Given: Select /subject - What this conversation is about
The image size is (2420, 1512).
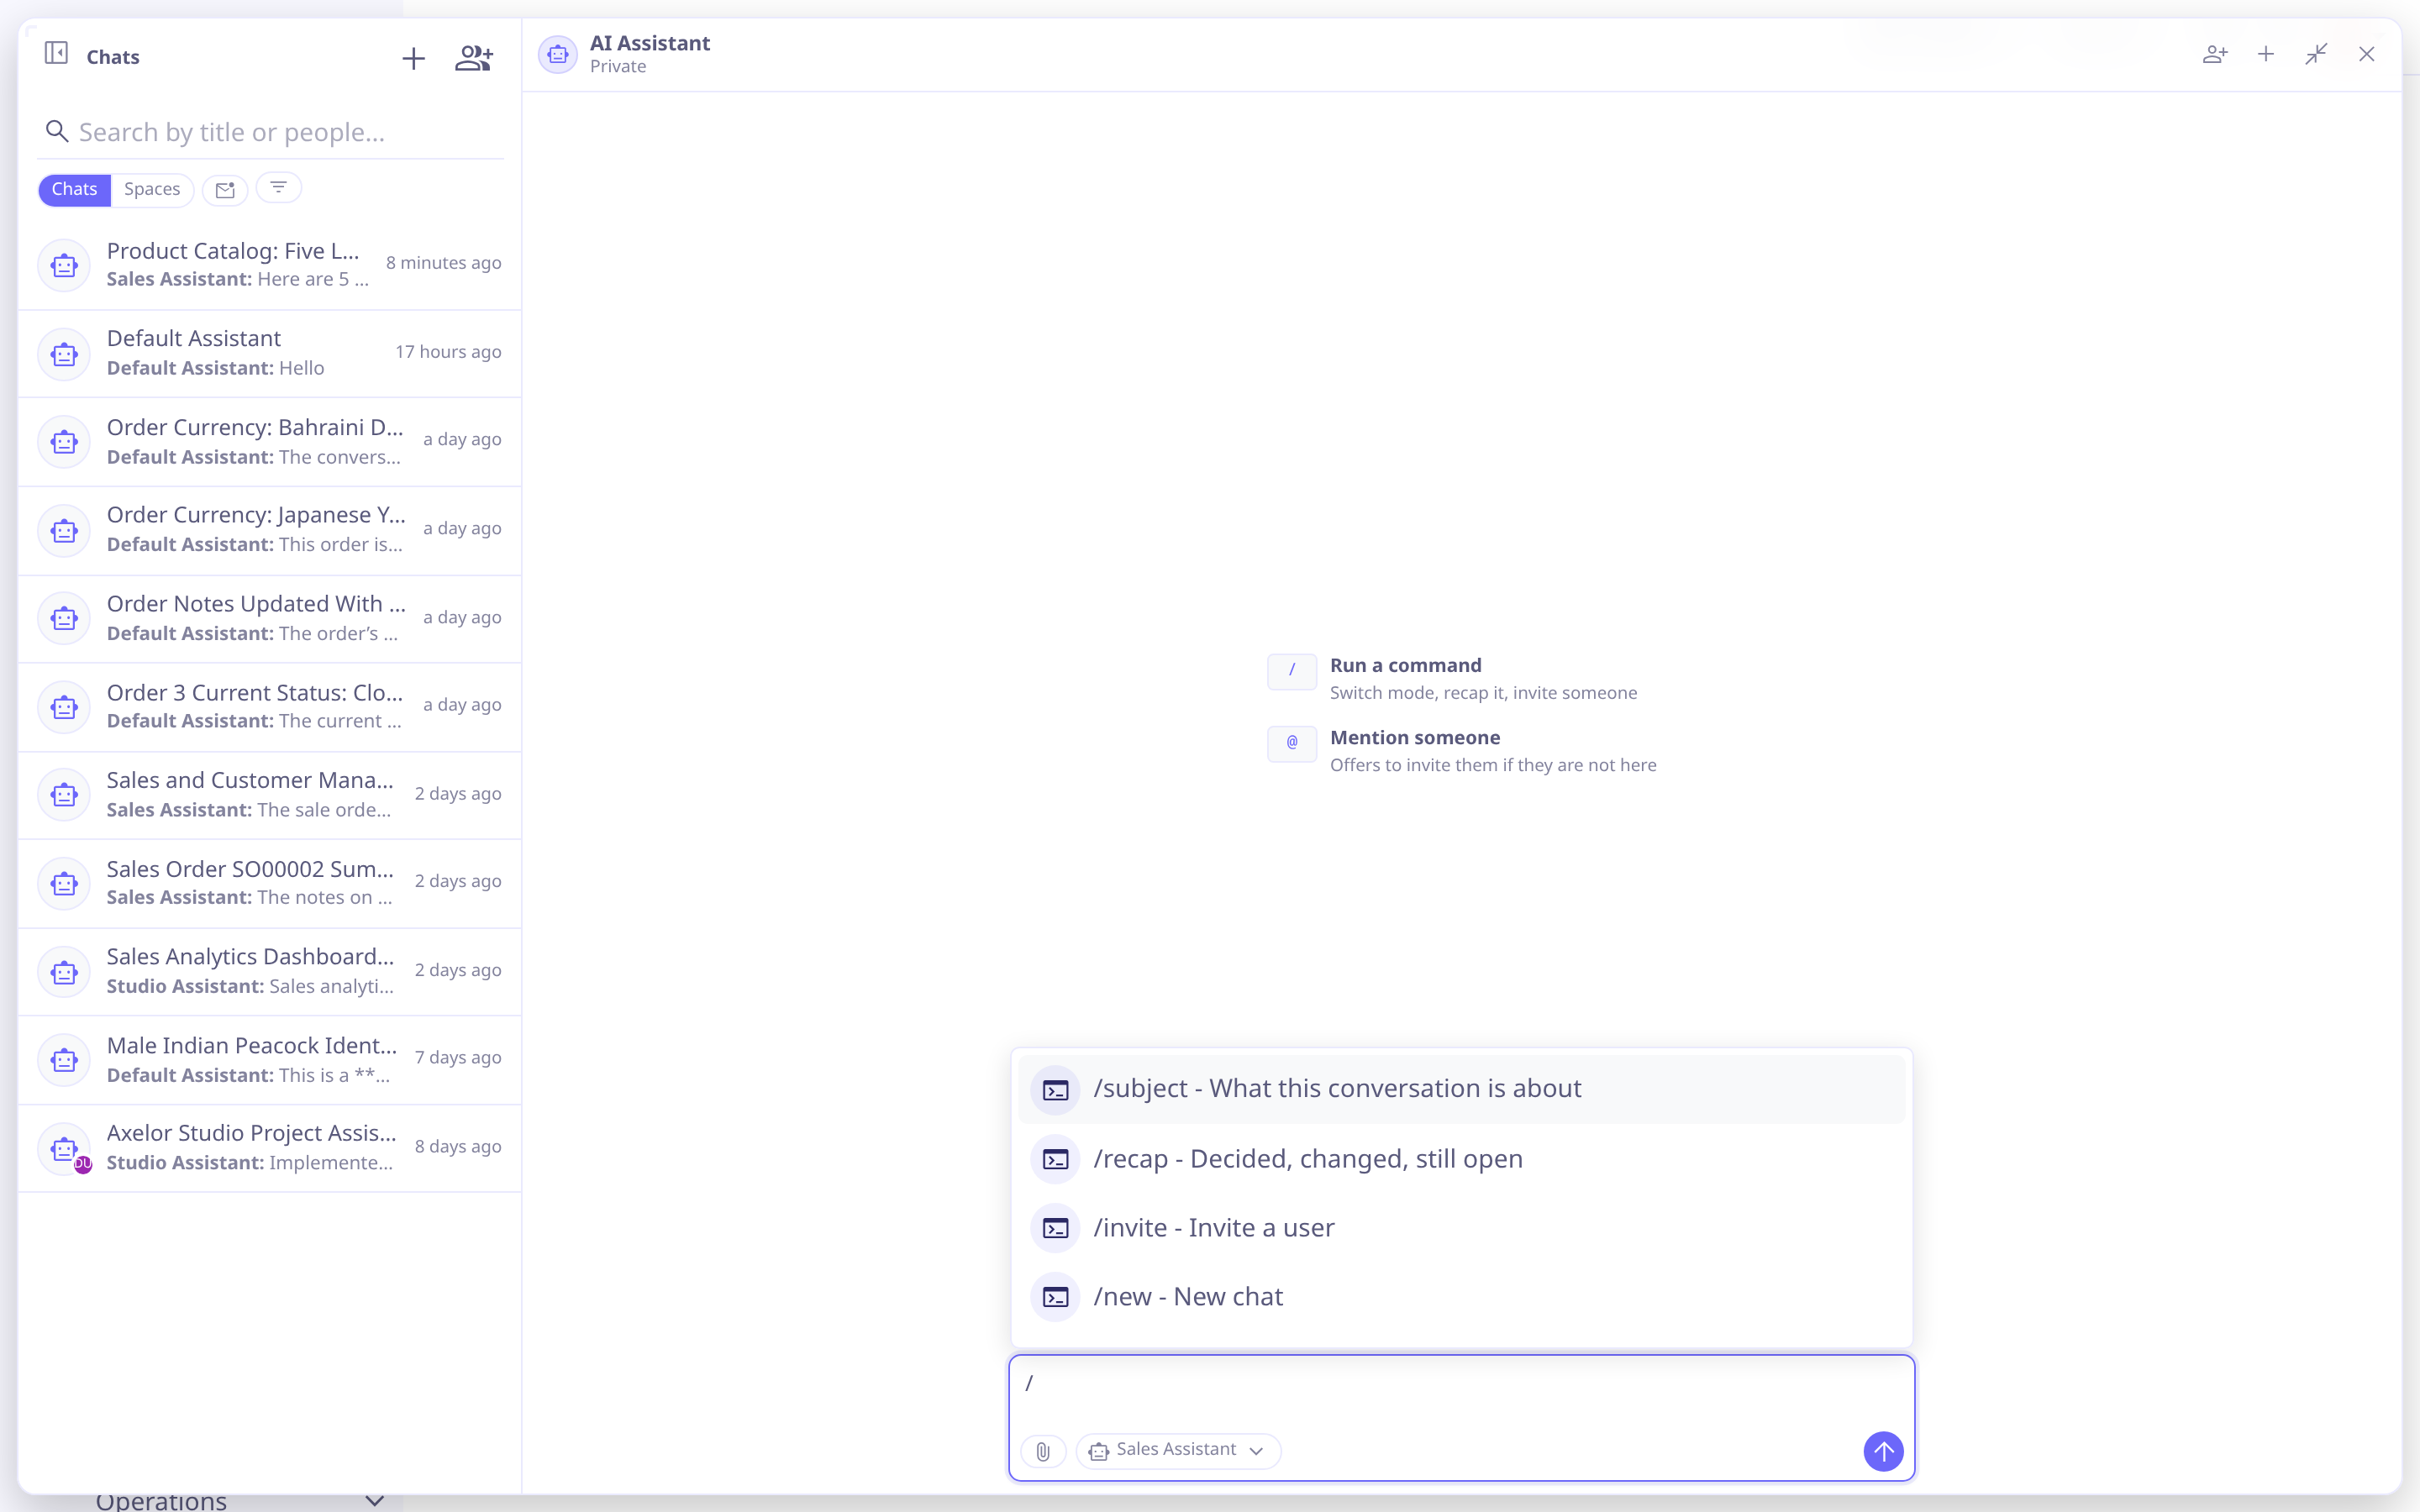Looking at the screenshot, I should (x=1461, y=1089).
